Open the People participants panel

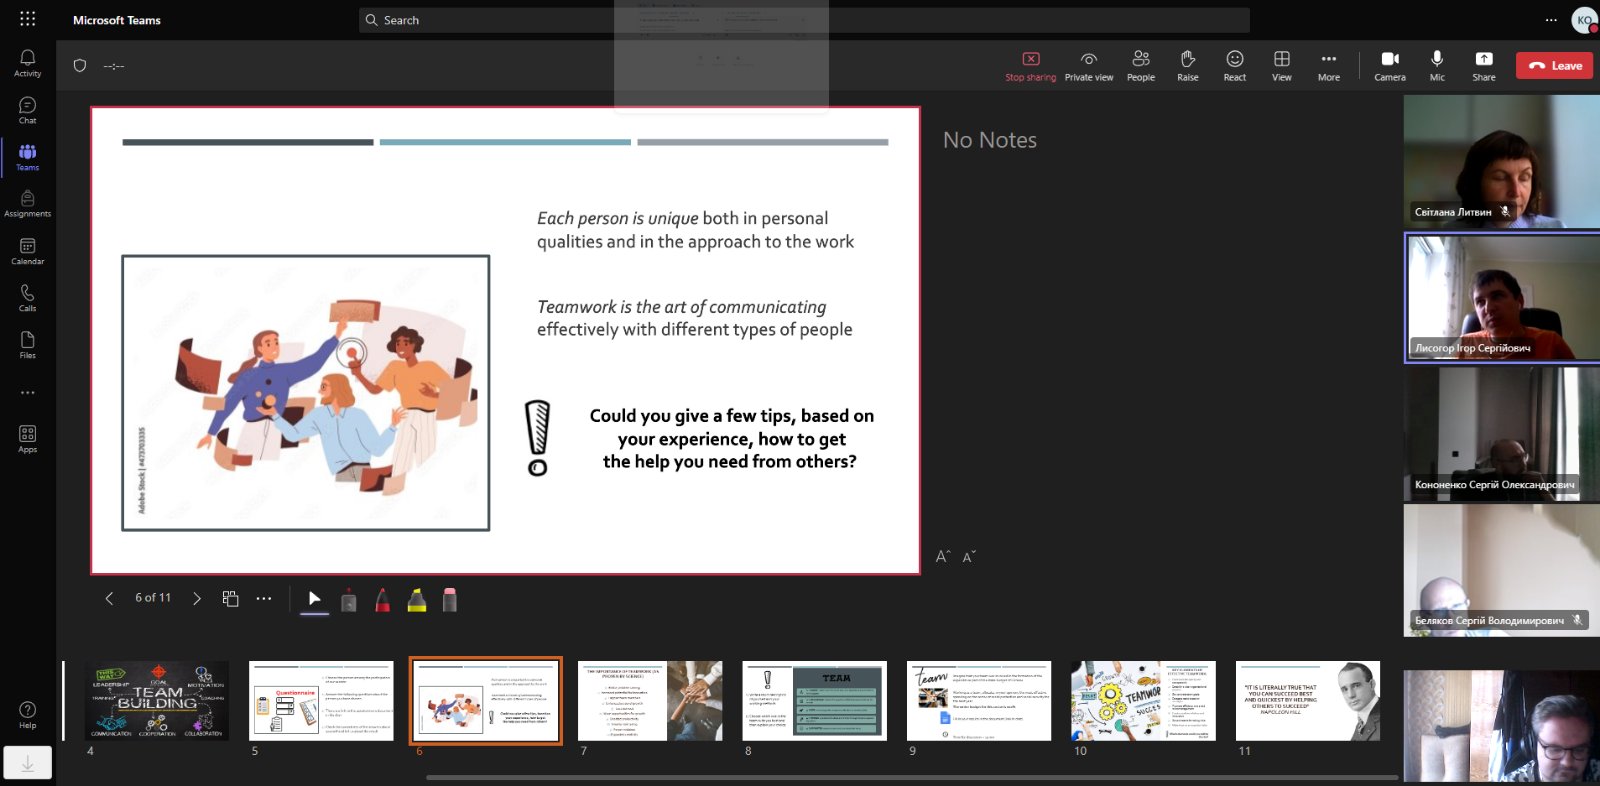pyautogui.click(x=1140, y=65)
